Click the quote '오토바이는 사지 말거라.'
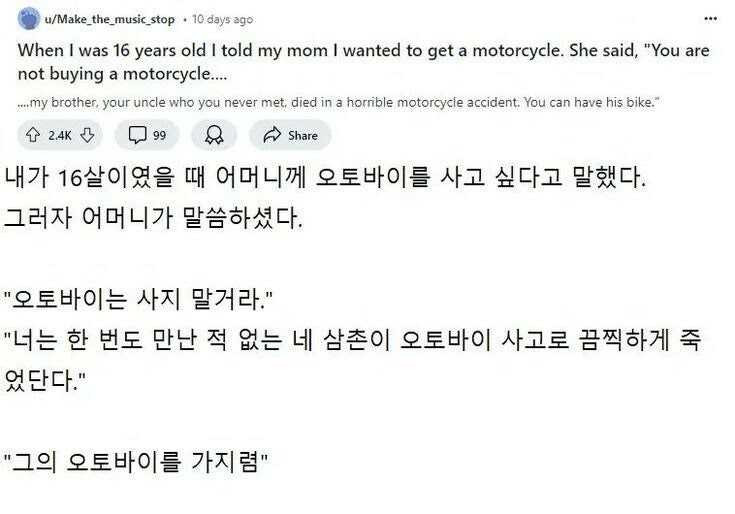 (138, 299)
